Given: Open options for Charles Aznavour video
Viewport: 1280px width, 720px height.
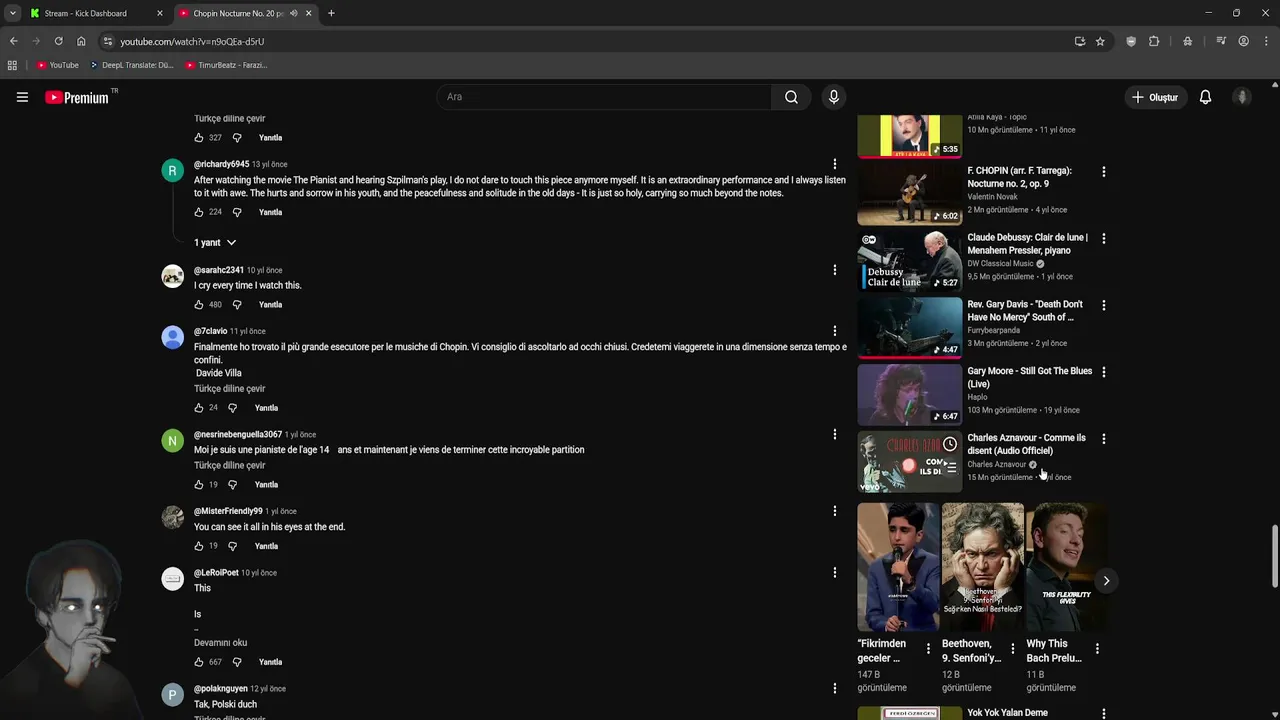Looking at the screenshot, I should pos(1103,439).
